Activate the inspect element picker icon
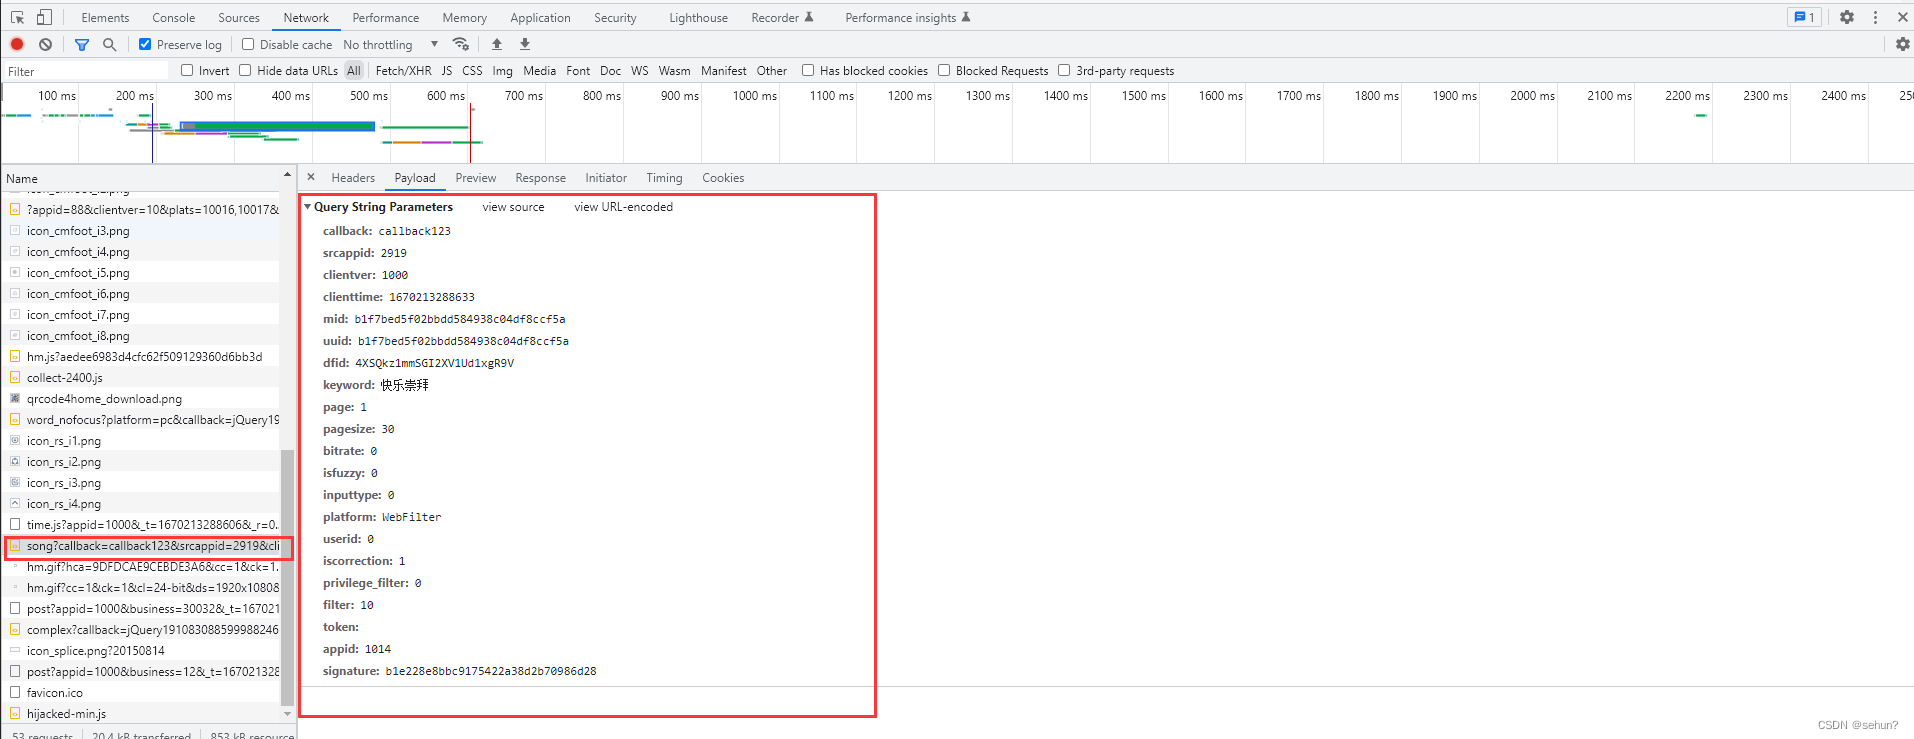The width and height of the screenshot is (1914, 739). coord(17,17)
